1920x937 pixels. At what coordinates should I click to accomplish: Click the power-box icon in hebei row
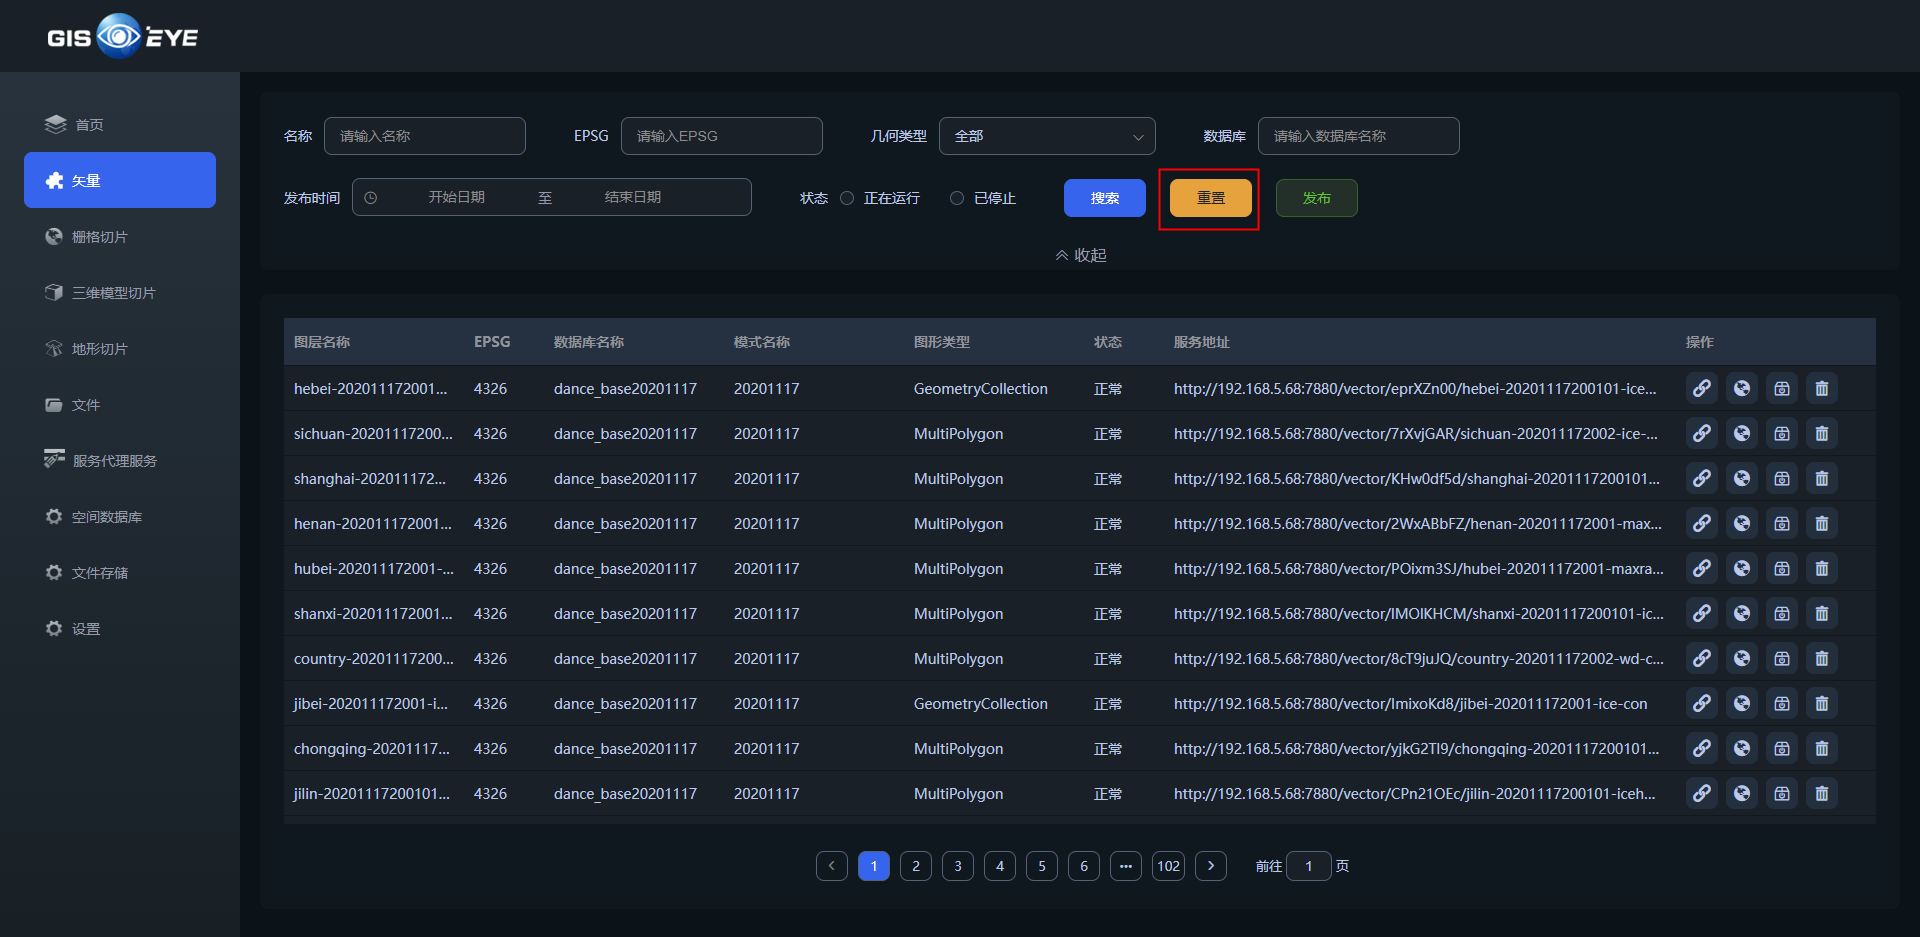(1781, 388)
